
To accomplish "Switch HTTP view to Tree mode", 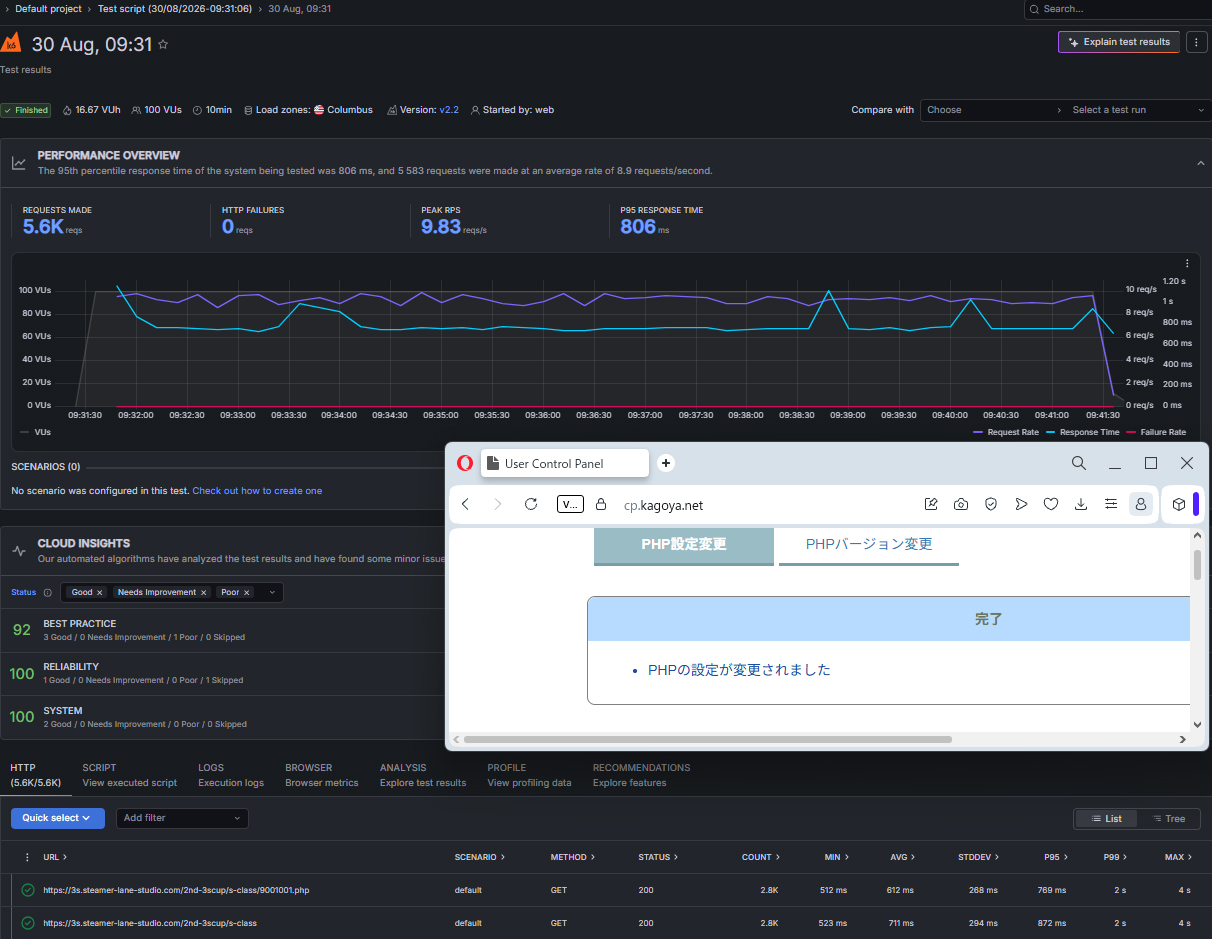I will [1168, 819].
